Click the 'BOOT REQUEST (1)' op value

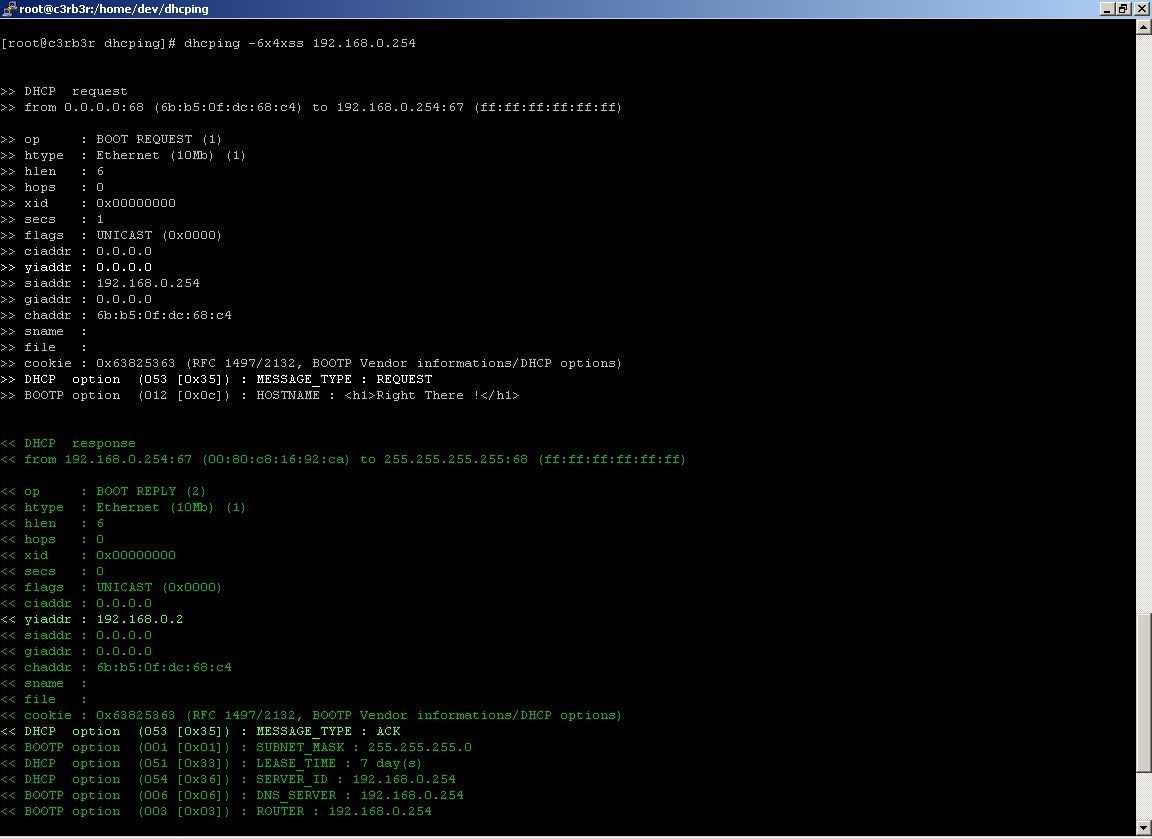[159, 140]
